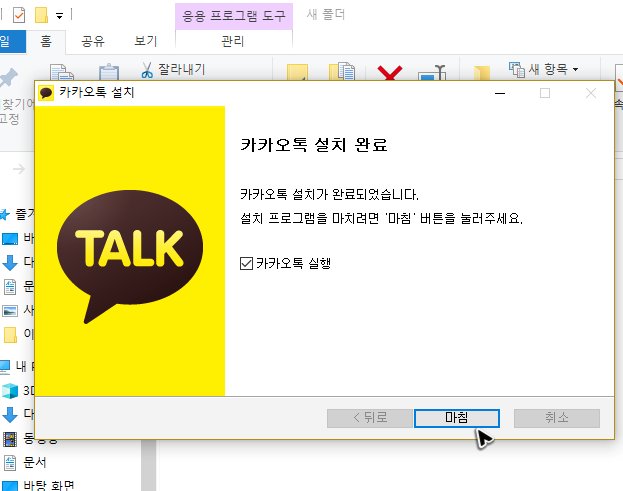Click the new folder icon in quick access toolbar

pyautogui.click(x=41, y=15)
